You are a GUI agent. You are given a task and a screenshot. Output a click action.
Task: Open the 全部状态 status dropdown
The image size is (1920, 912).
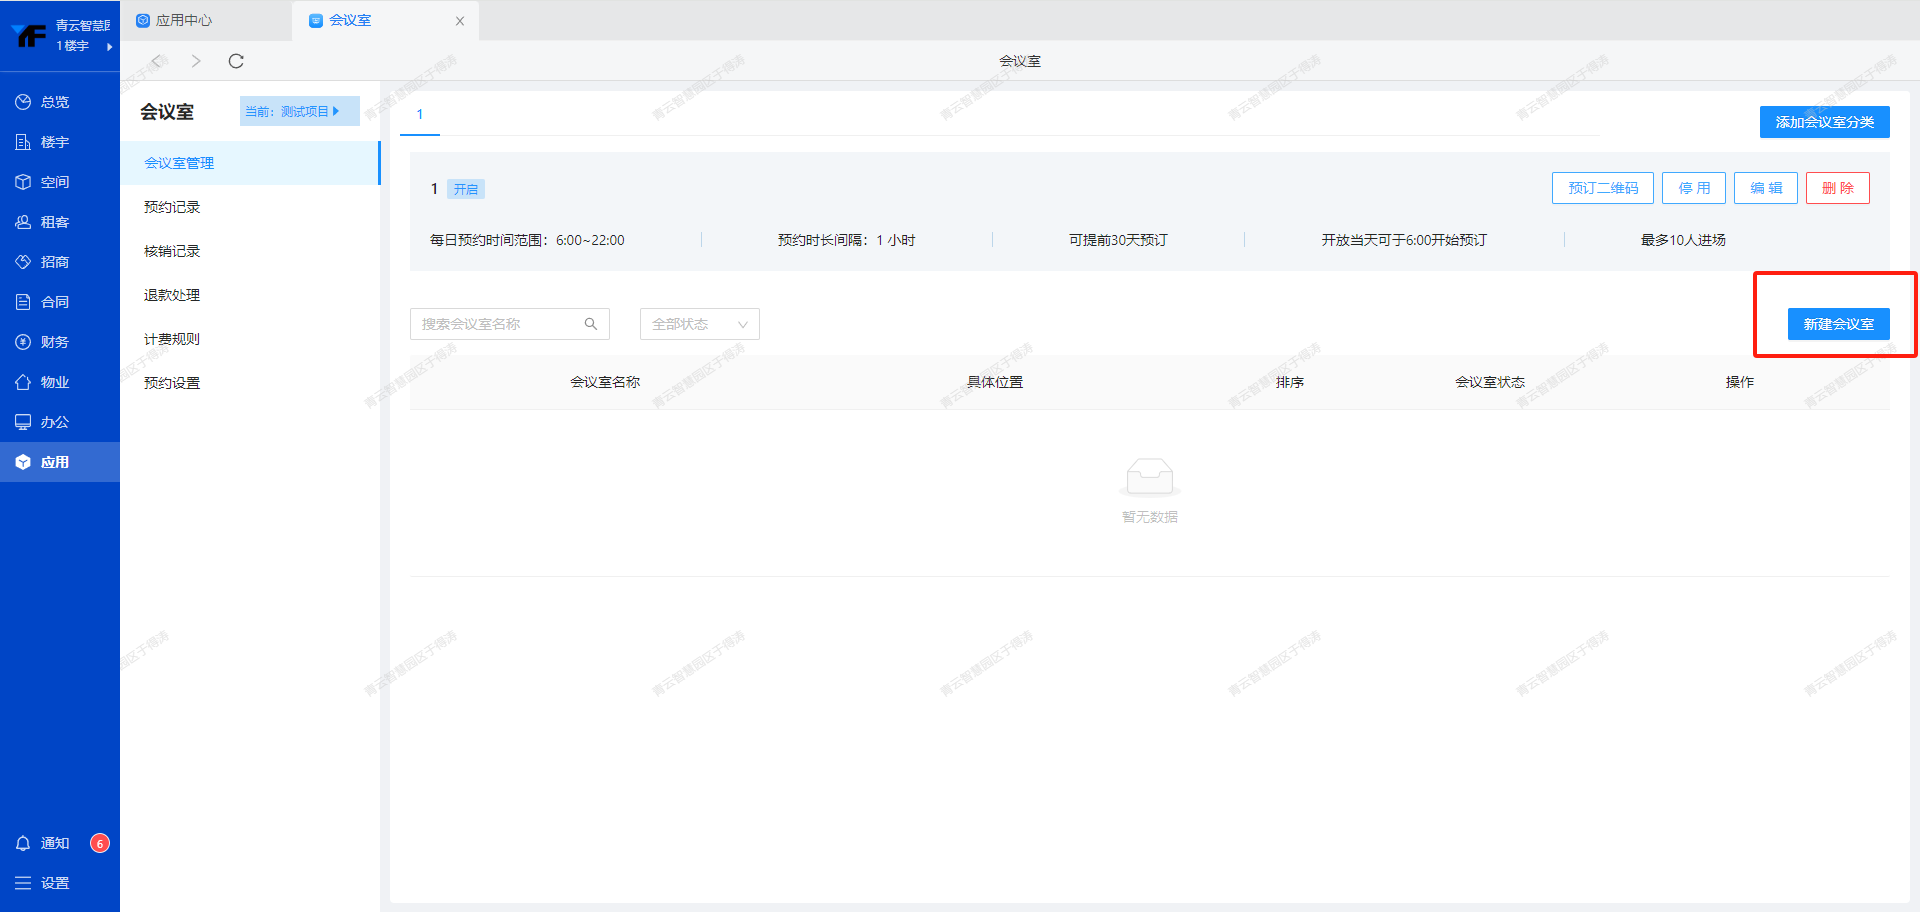(x=699, y=324)
